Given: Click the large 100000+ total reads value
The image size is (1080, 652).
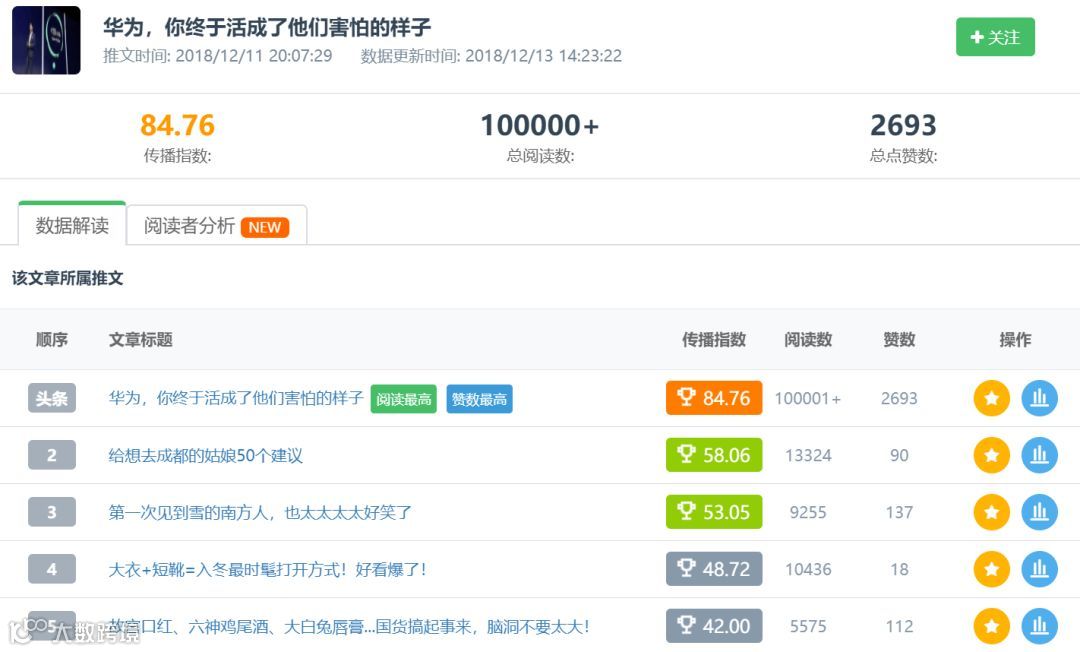Looking at the screenshot, I should [539, 125].
